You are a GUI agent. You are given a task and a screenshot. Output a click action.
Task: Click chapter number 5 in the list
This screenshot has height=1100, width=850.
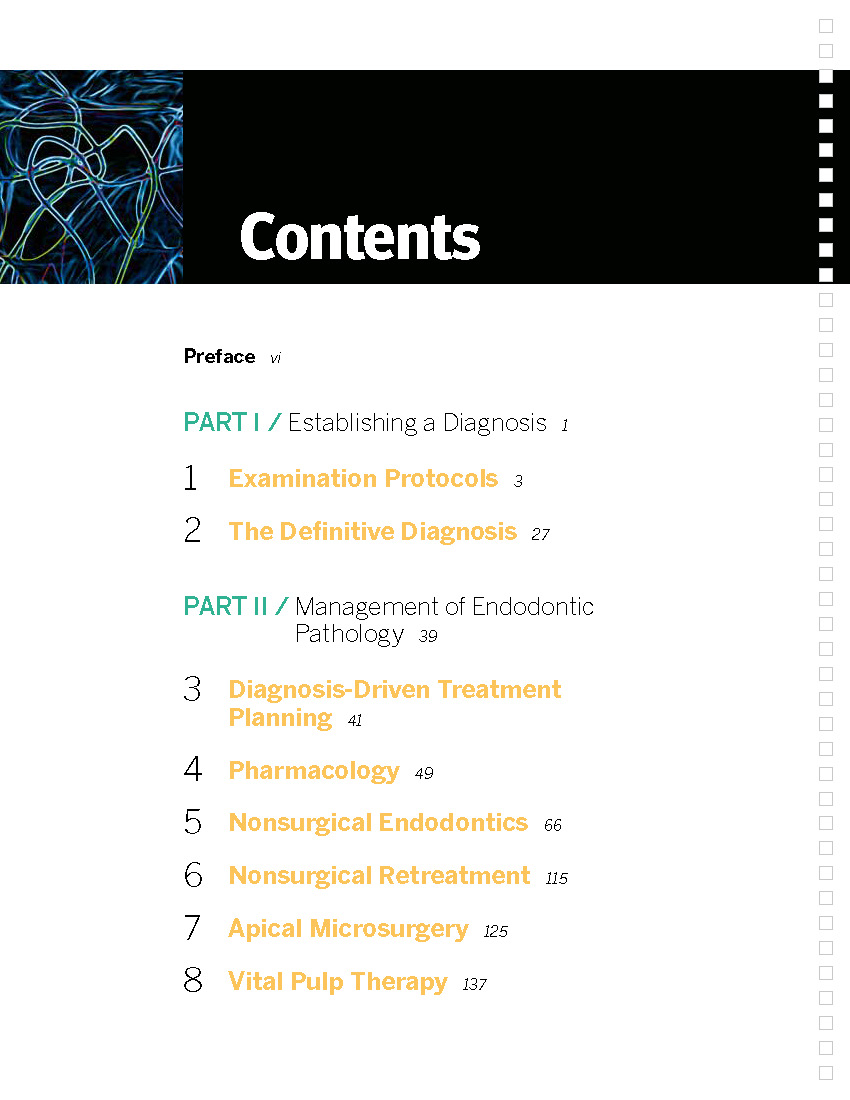coord(193,821)
